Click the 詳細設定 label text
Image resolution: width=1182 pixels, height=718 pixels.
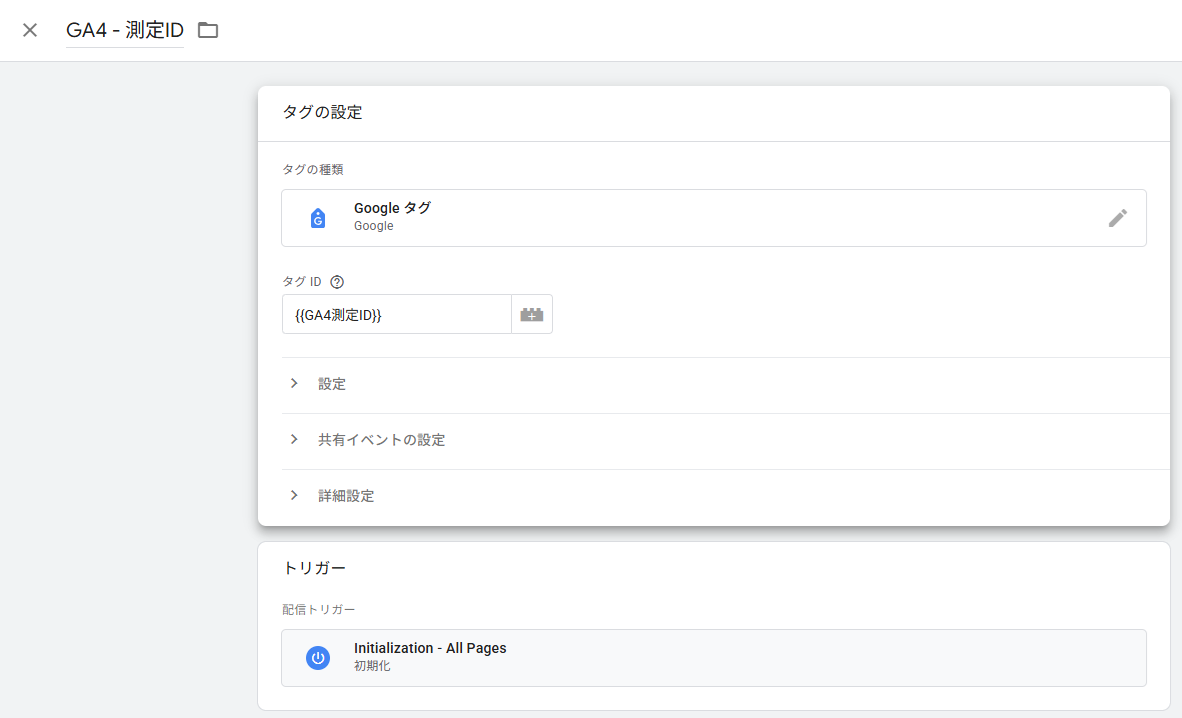[x=346, y=496]
